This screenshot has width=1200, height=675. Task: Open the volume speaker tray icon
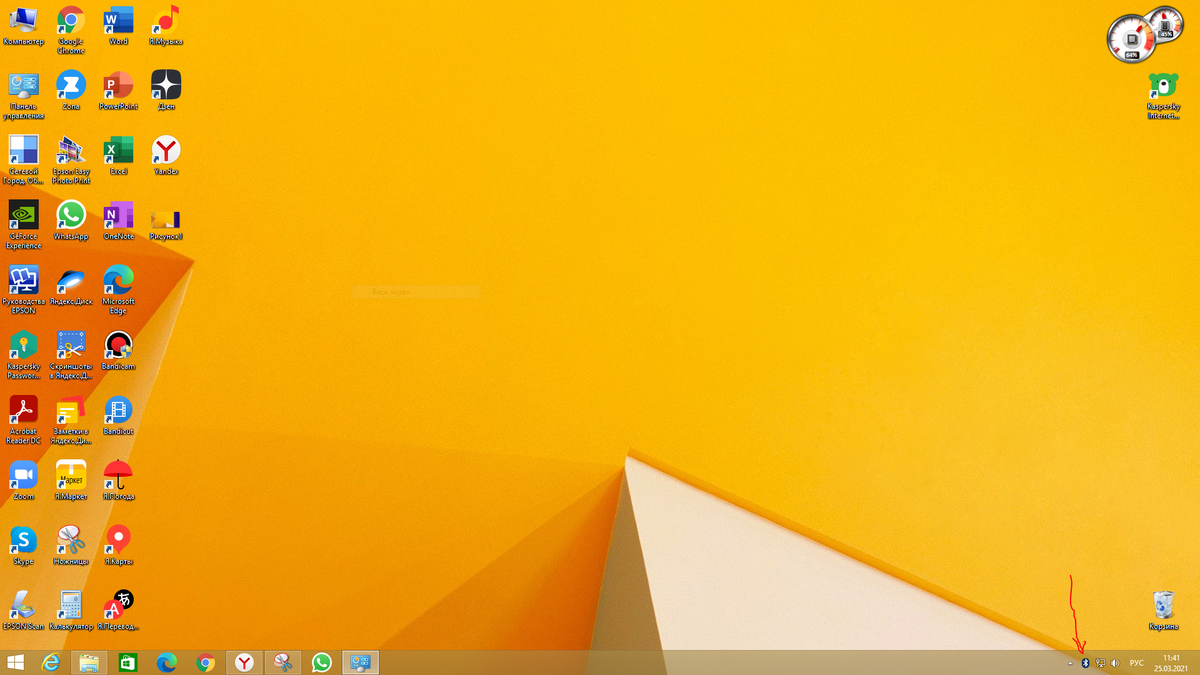[x=1114, y=663]
